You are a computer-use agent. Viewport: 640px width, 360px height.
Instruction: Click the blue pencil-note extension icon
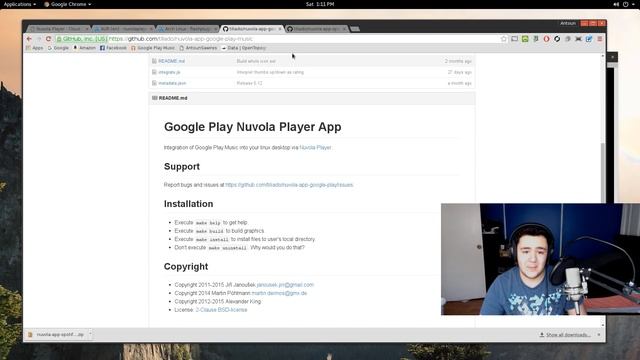coord(589,39)
